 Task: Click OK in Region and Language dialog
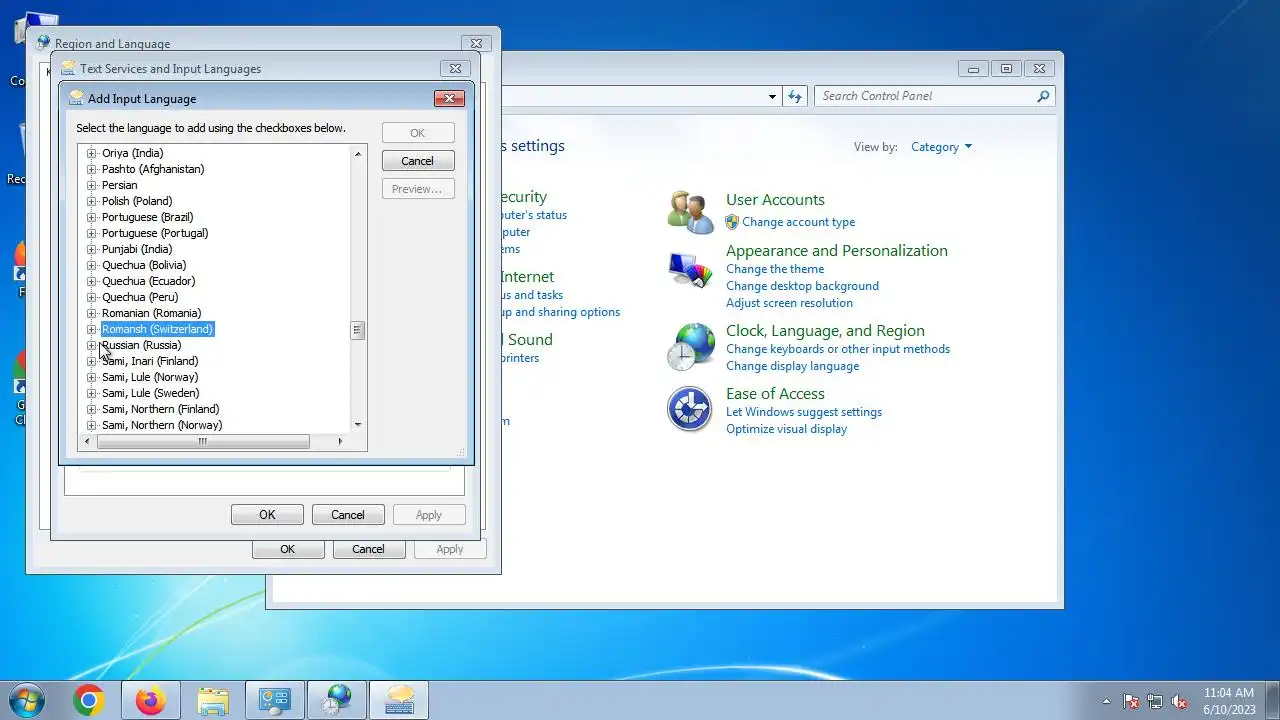(x=288, y=549)
